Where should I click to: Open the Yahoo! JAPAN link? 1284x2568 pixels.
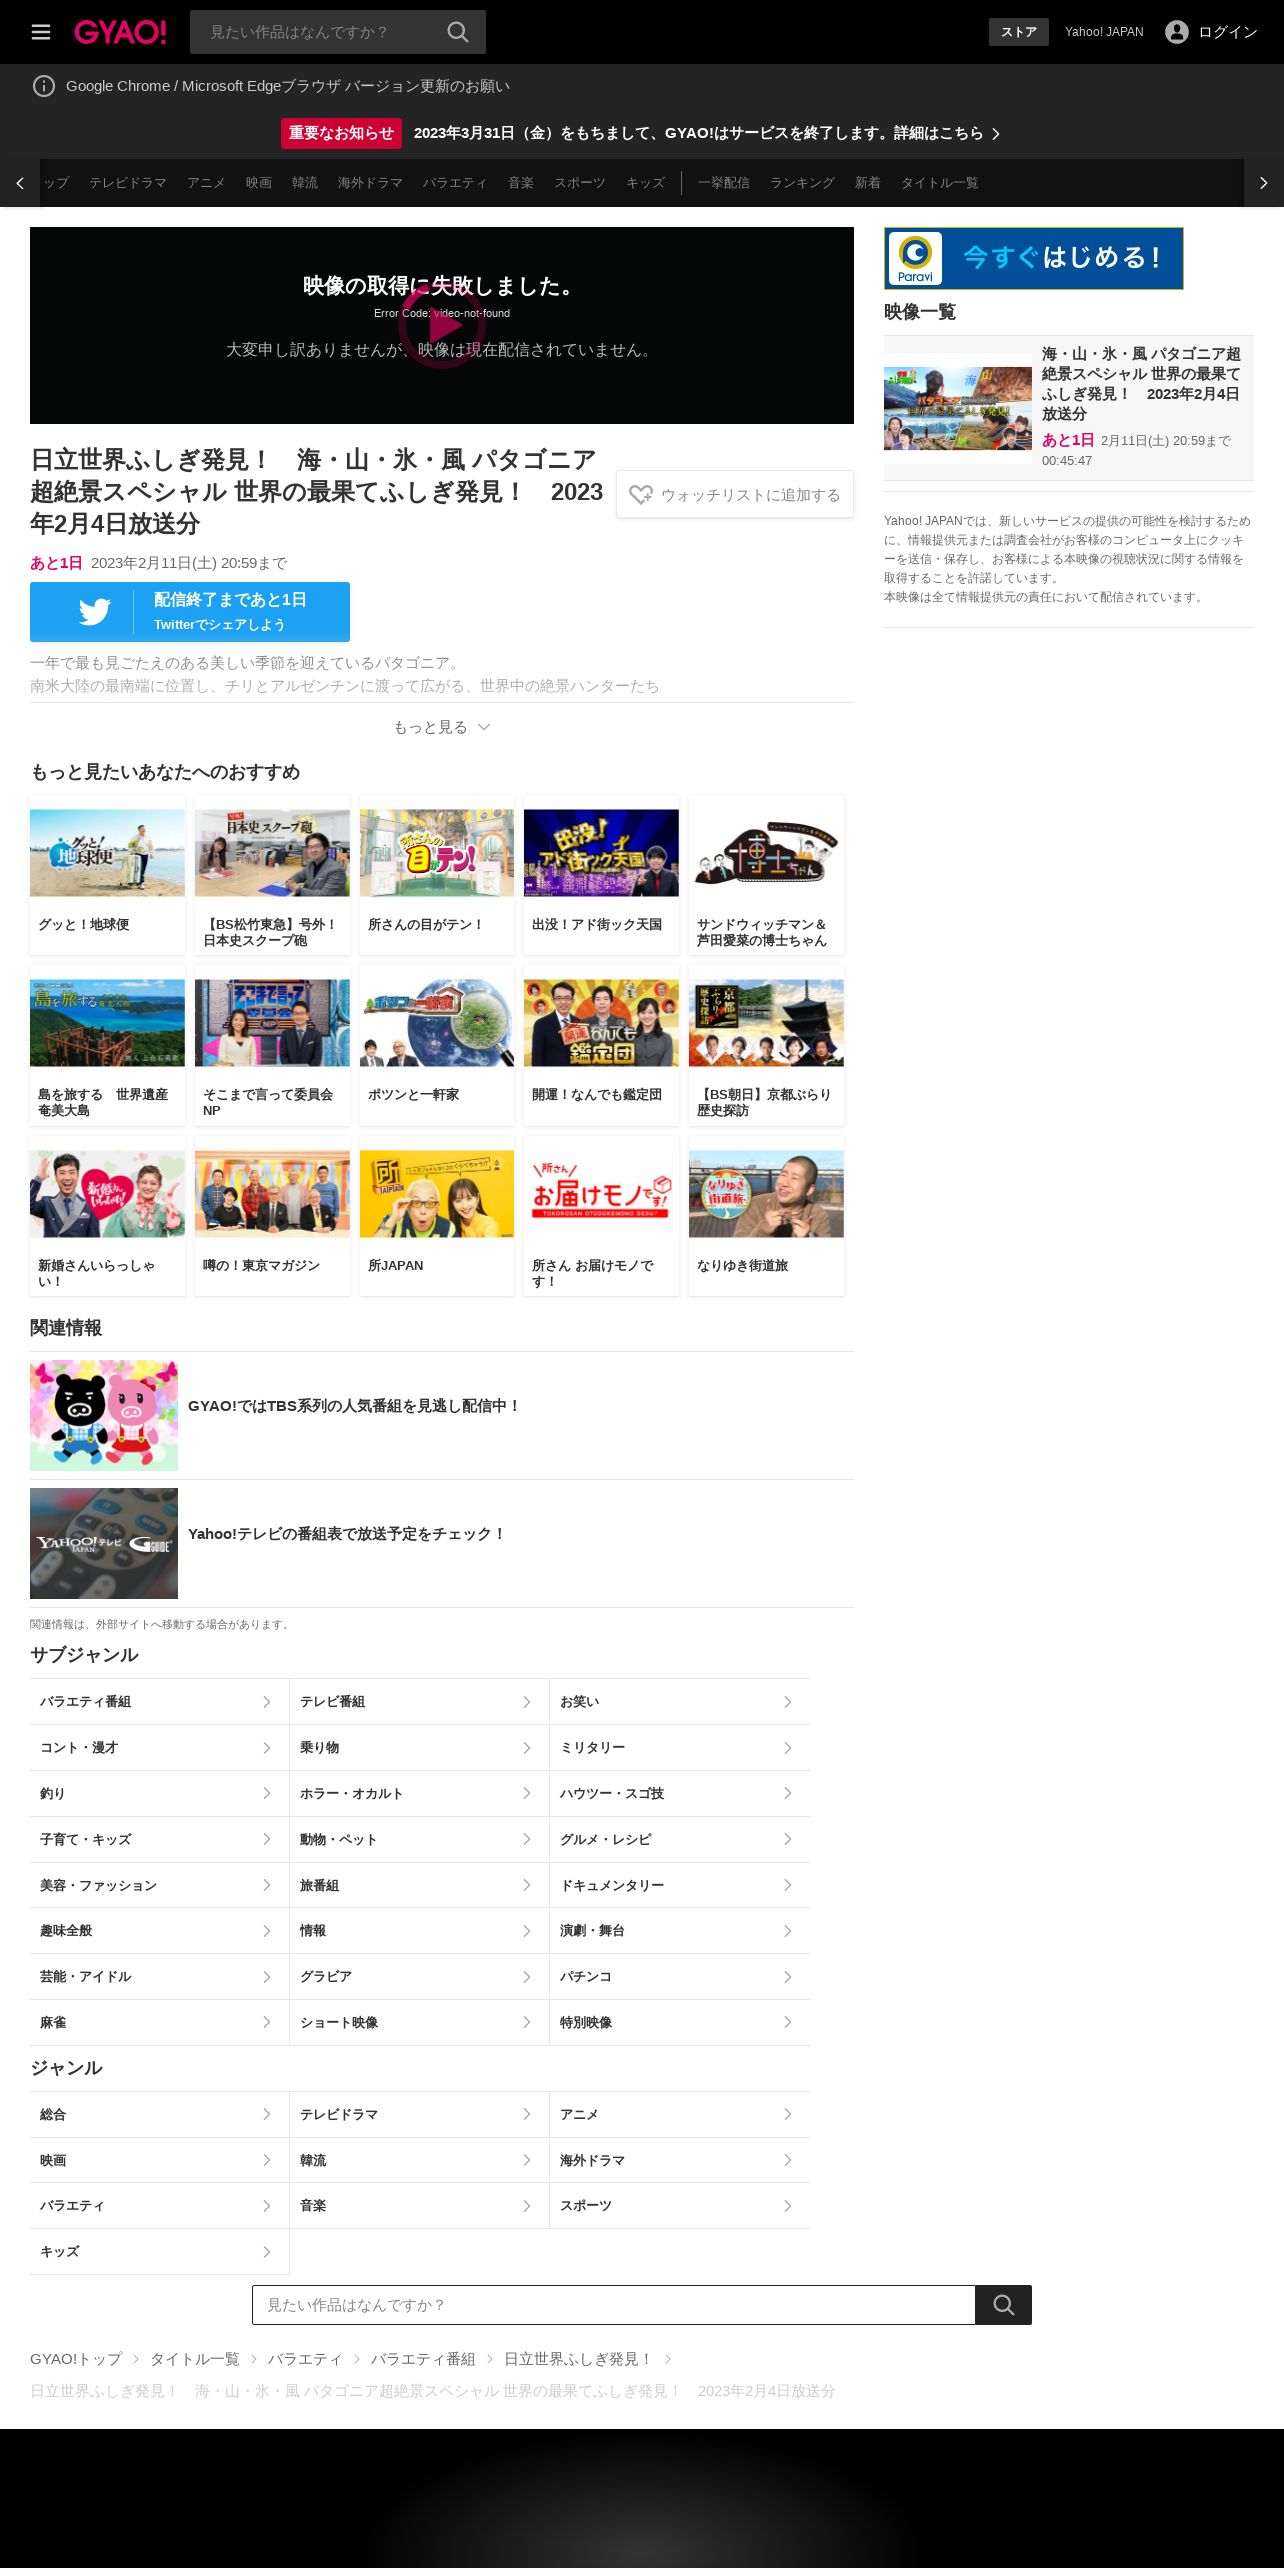pos(1104,32)
